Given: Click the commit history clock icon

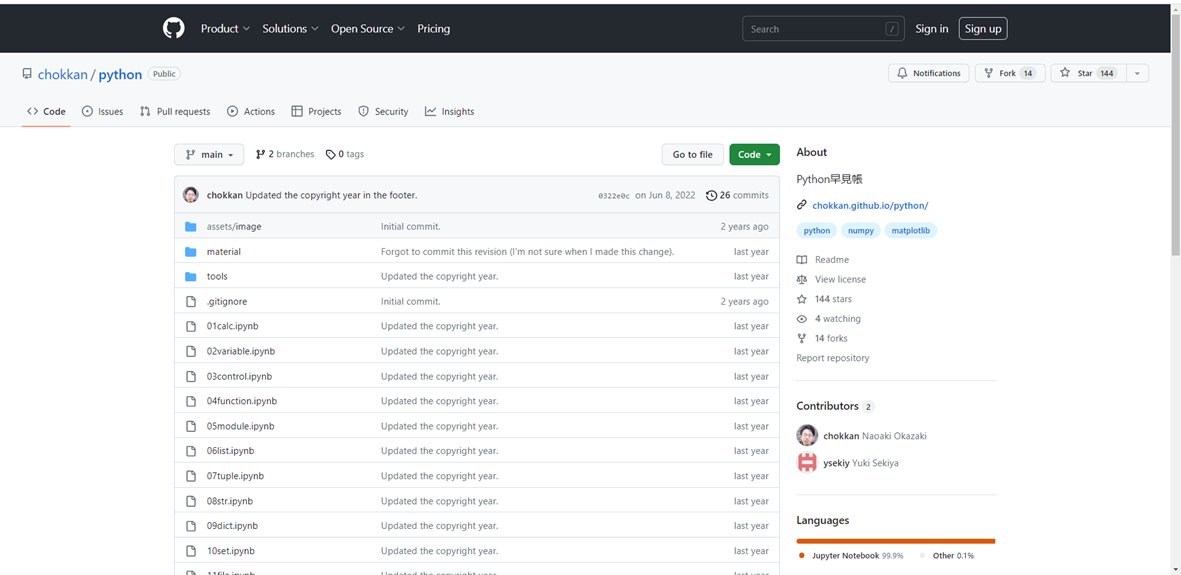Looking at the screenshot, I should click(711, 195).
